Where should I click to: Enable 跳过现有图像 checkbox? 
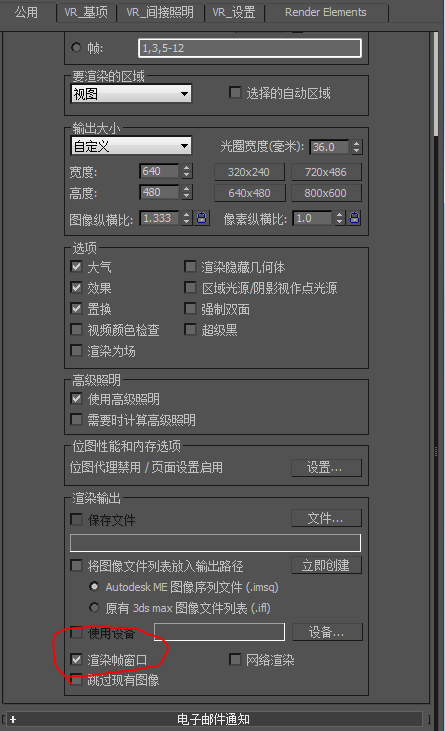[76, 680]
